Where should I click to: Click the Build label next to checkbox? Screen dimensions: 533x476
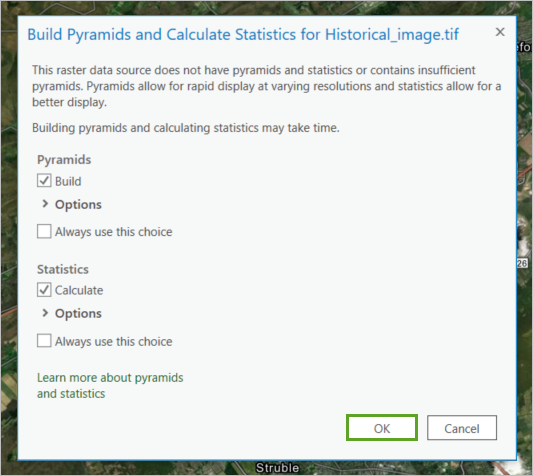point(68,181)
